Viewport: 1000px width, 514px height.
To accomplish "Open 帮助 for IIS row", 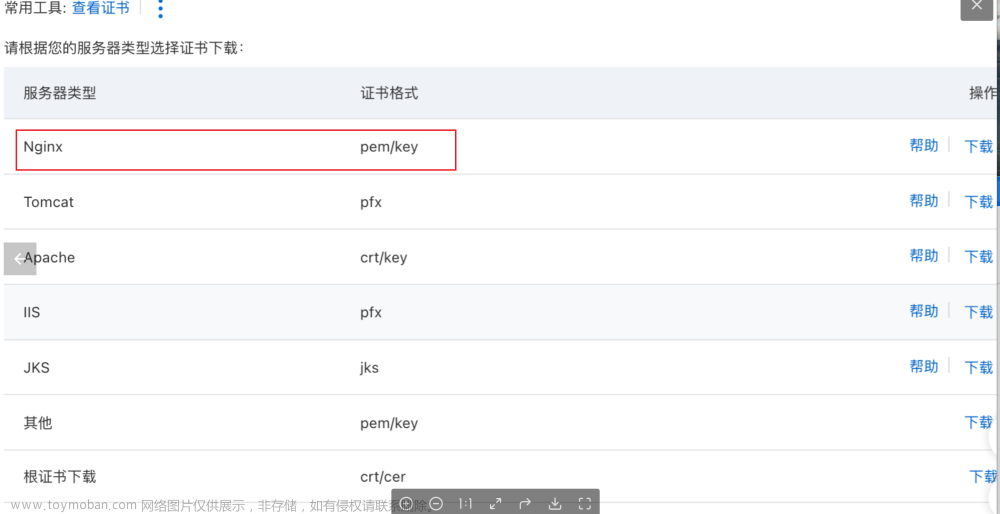I will click(x=923, y=311).
